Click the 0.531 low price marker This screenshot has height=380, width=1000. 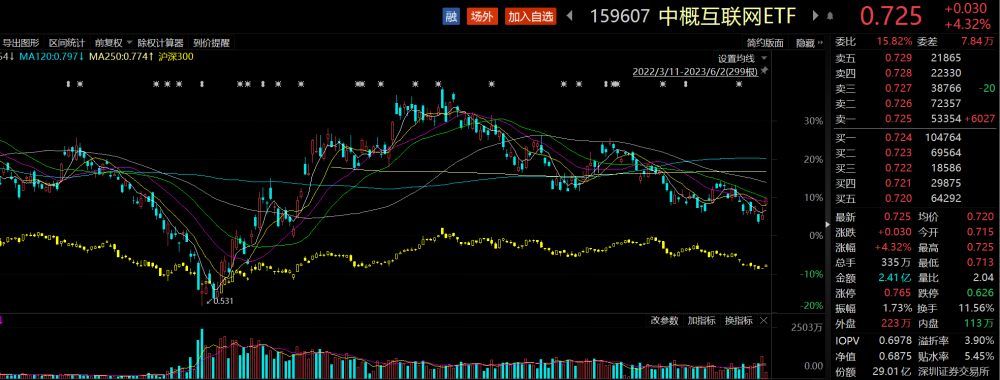click(x=224, y=301)
